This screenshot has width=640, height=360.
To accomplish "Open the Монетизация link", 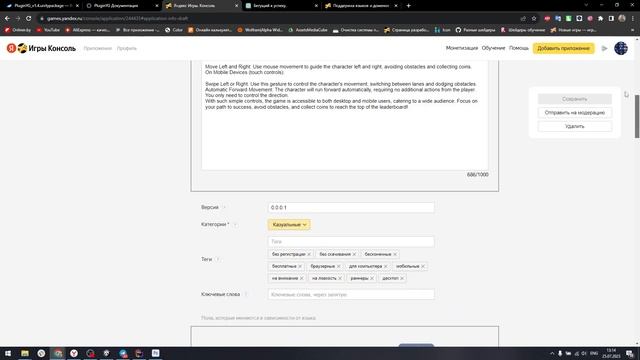I will tap(462, 48).
